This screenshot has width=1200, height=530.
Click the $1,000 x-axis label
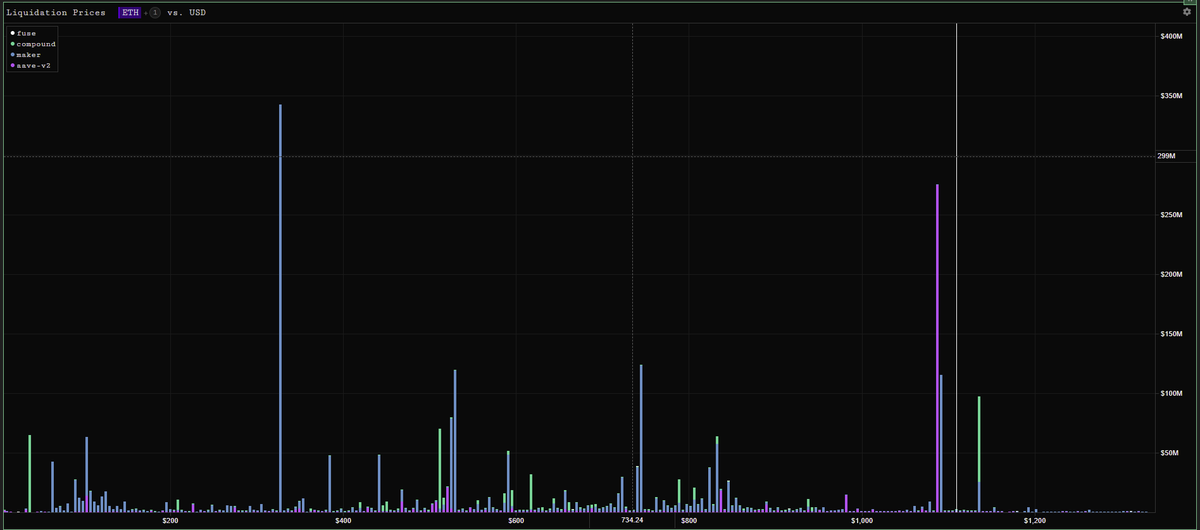pos(862,521)
